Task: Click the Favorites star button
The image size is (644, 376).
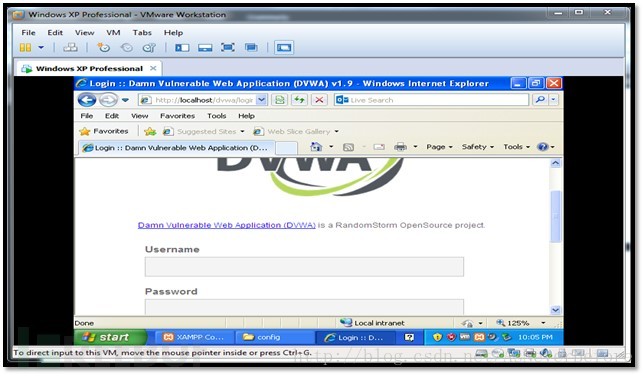Action: [104, 131]
